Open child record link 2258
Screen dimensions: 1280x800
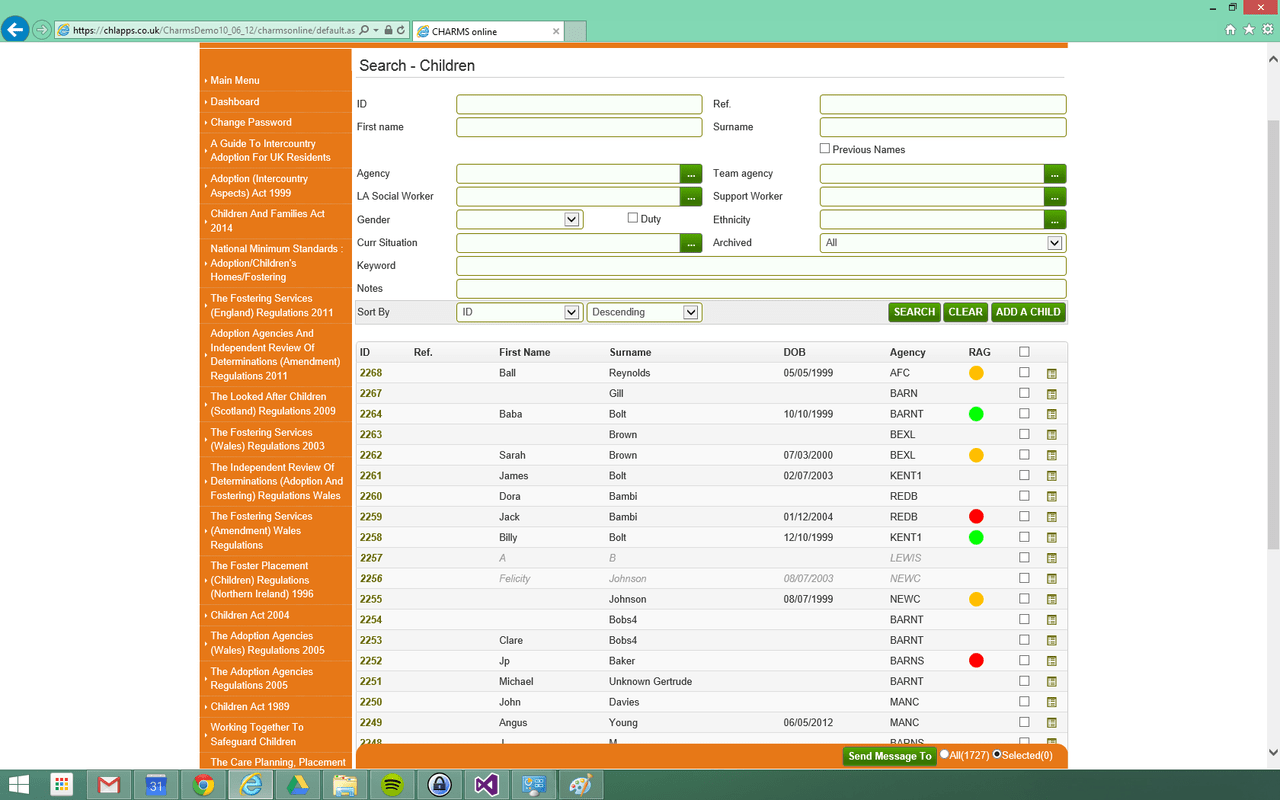click(371, 537)
